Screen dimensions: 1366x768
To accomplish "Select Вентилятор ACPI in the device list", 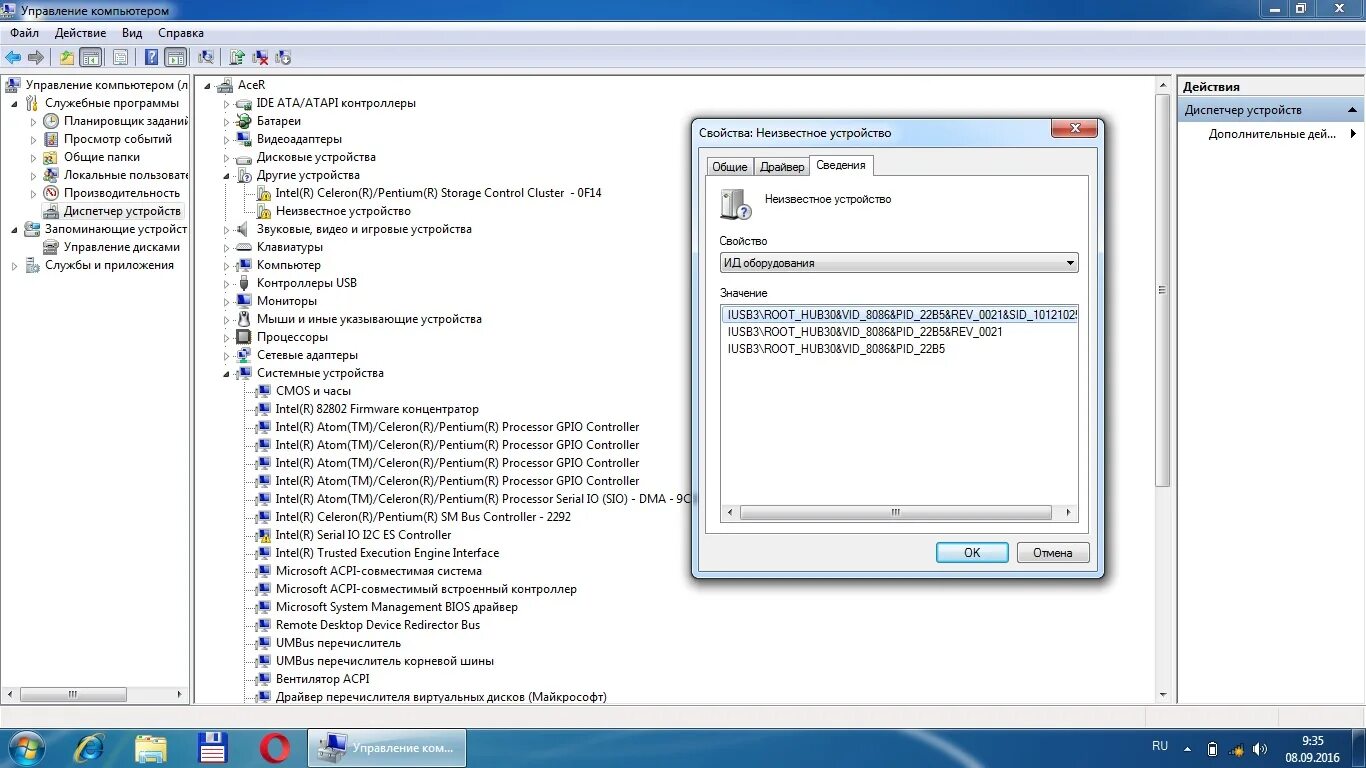I will tap(322, 679).
